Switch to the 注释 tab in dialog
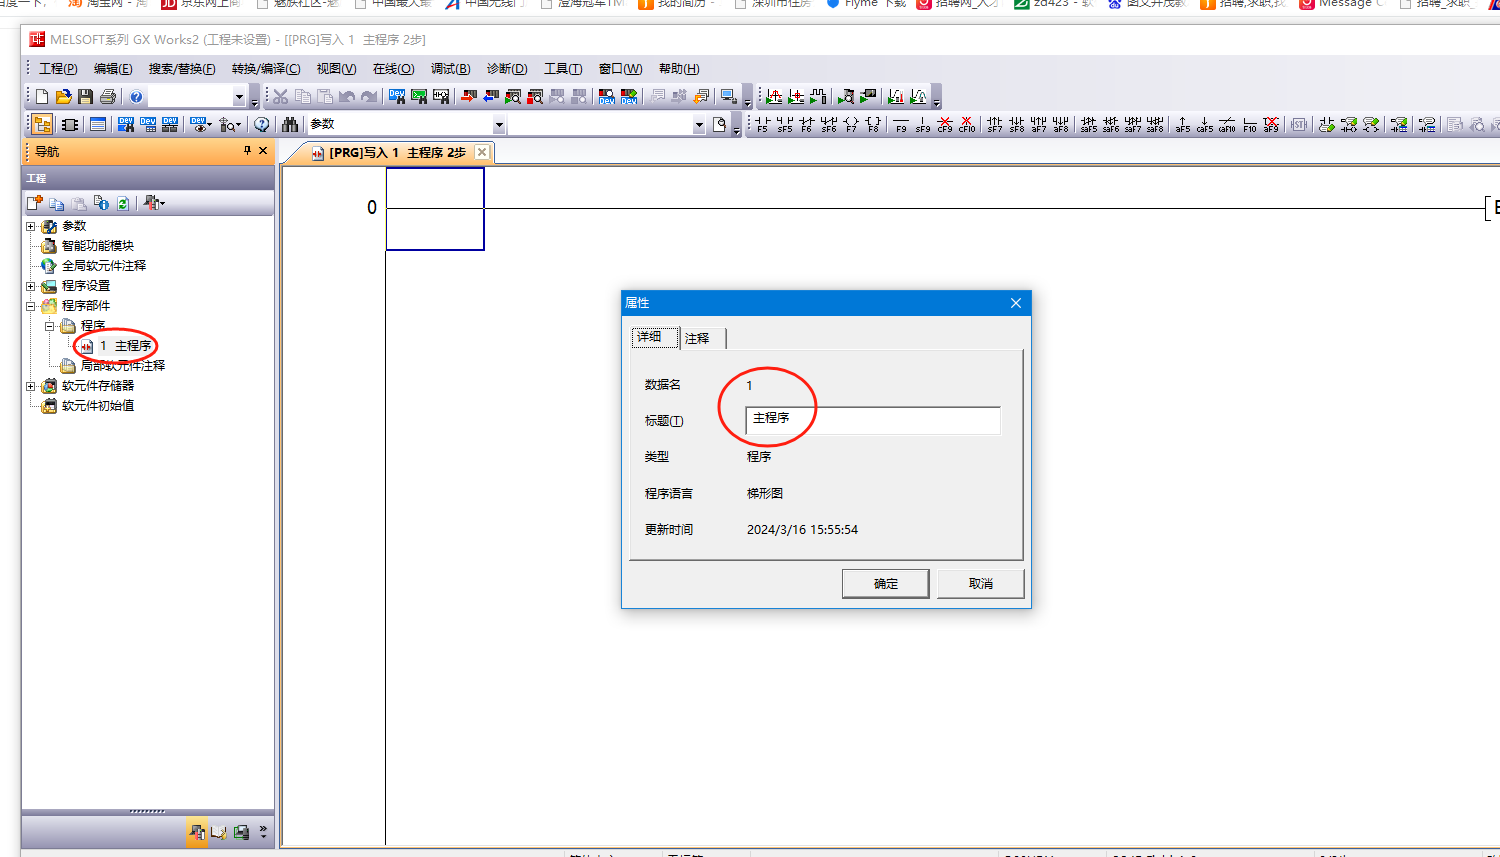Screen dimensions: 1500x857 (x=697, y=338)
